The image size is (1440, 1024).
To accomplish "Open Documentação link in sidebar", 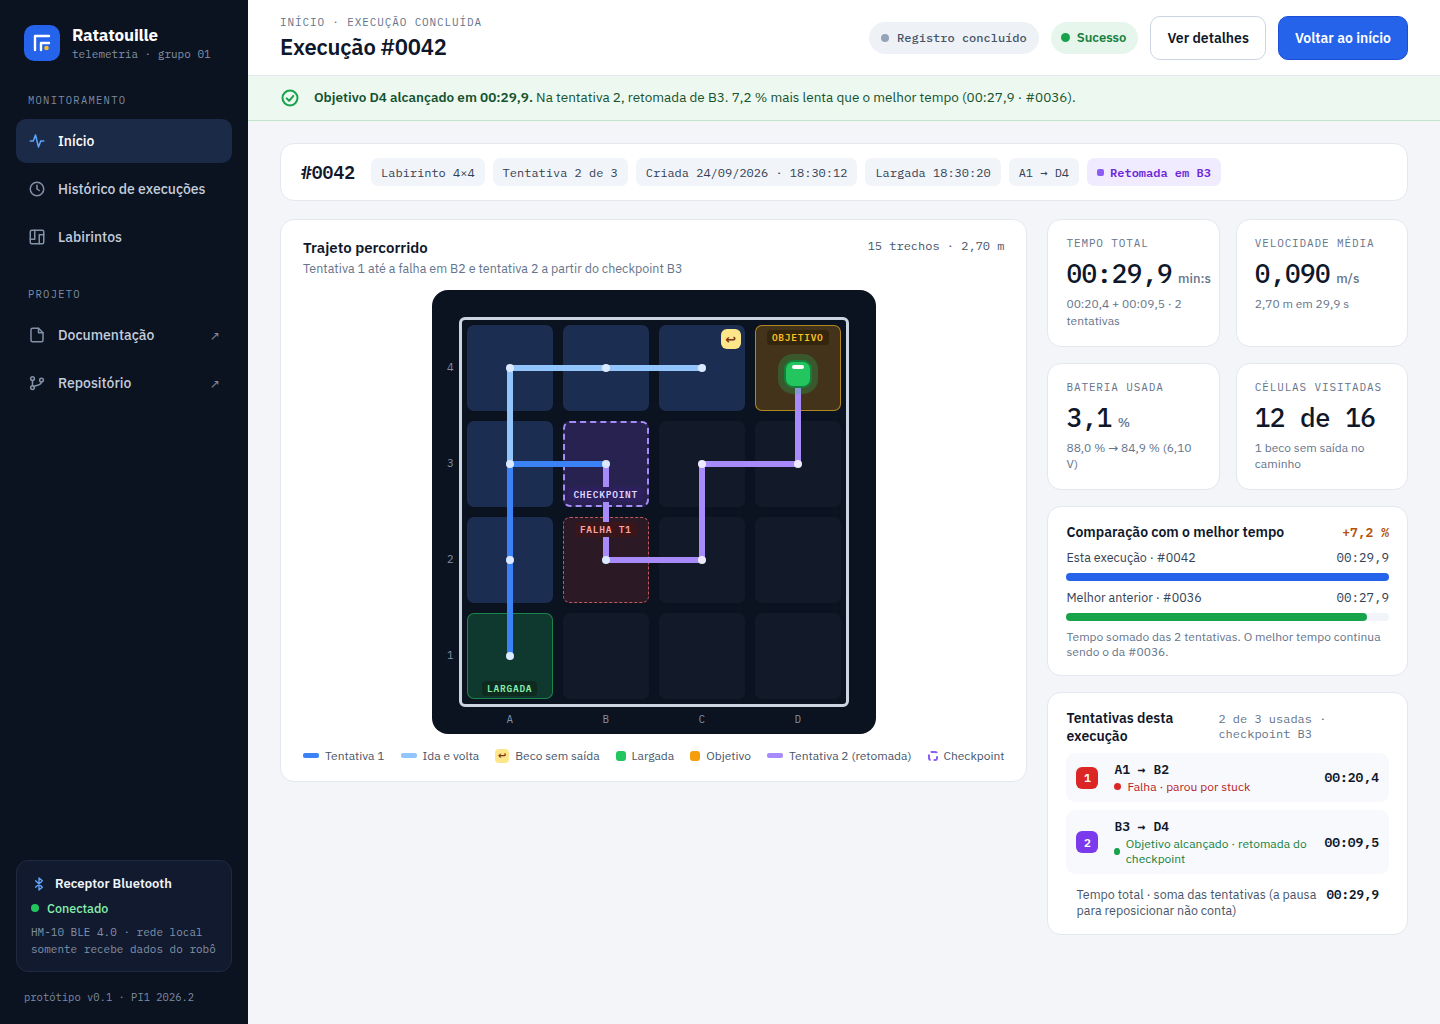I will coord(124,335).
